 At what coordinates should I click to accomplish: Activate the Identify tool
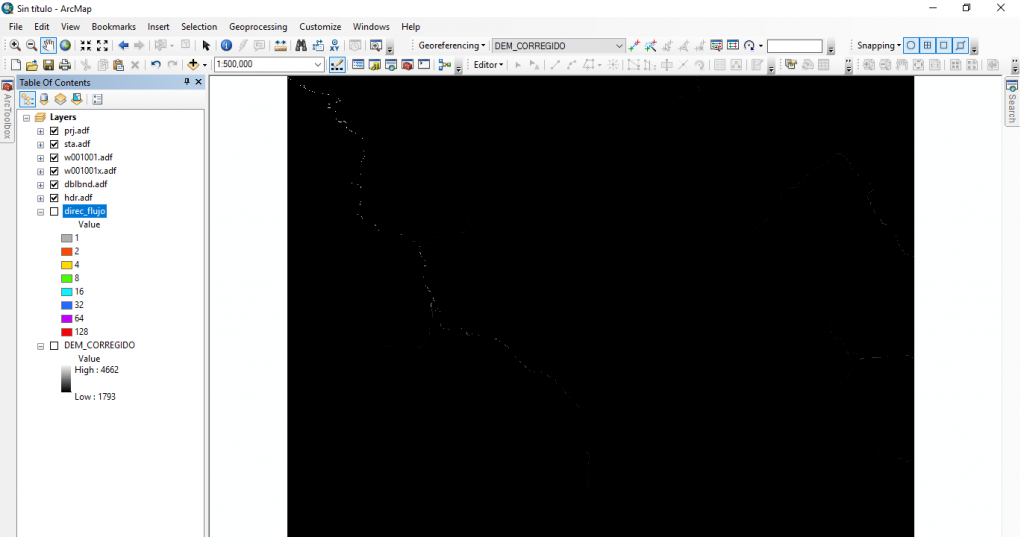(226, 46)
